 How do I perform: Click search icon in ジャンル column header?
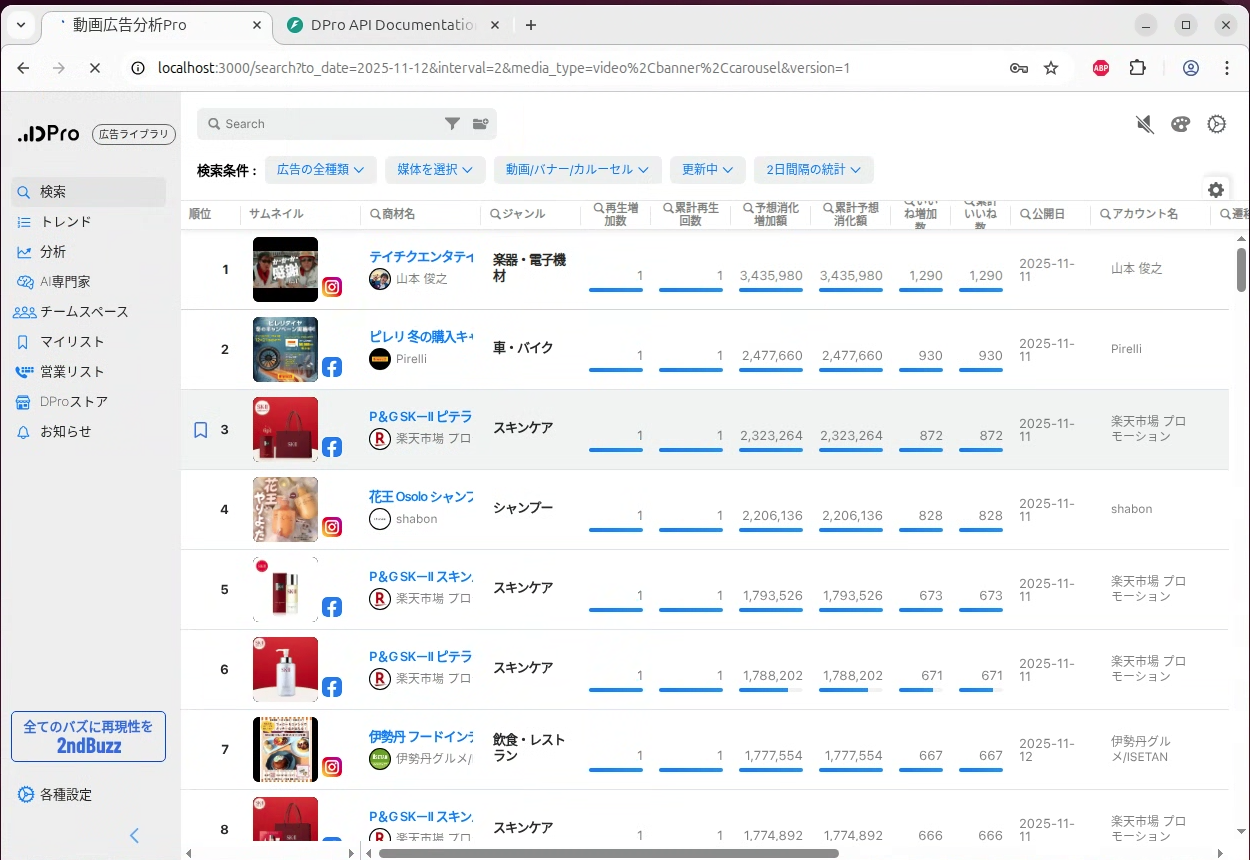coord(495,214)
